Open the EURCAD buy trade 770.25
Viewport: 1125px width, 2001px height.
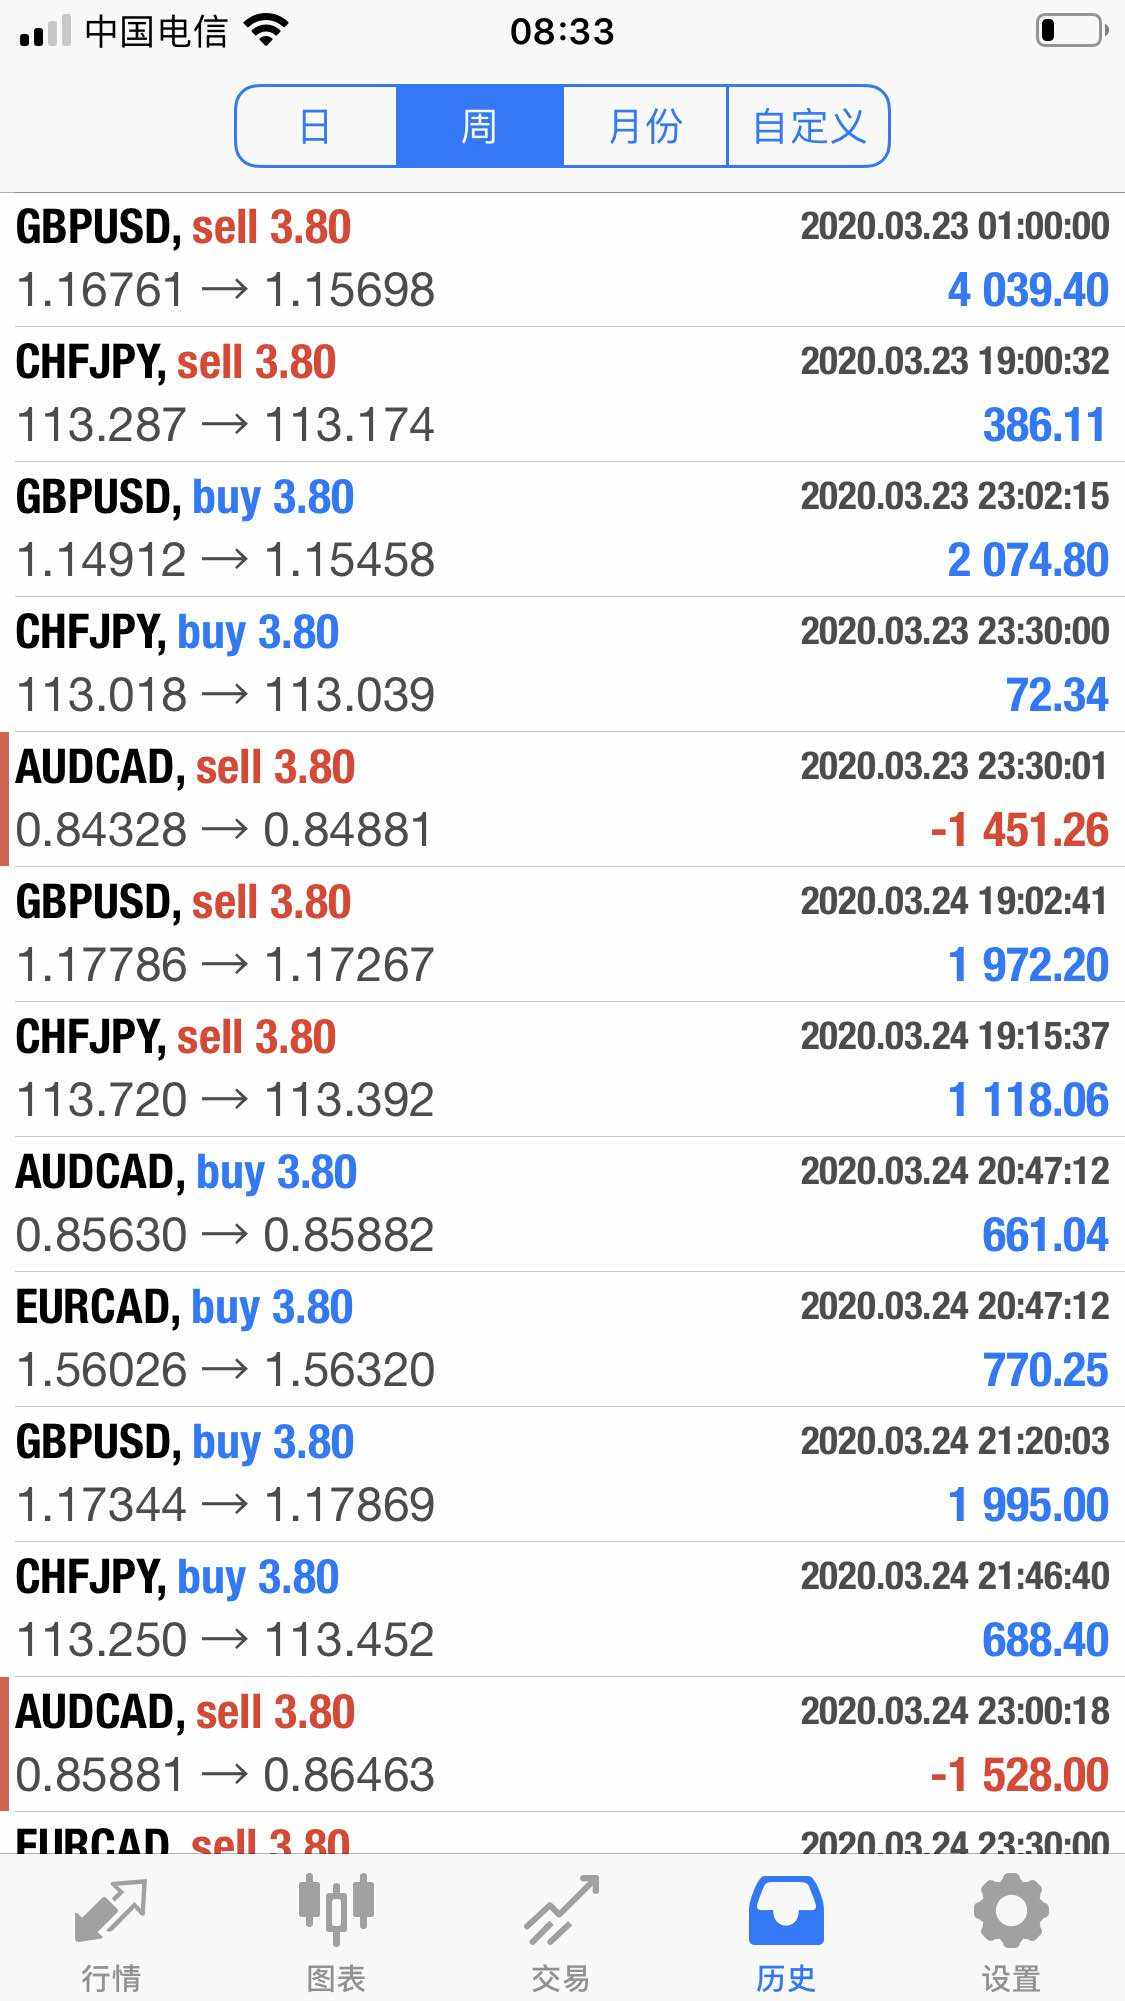[x=562, y=1339]
